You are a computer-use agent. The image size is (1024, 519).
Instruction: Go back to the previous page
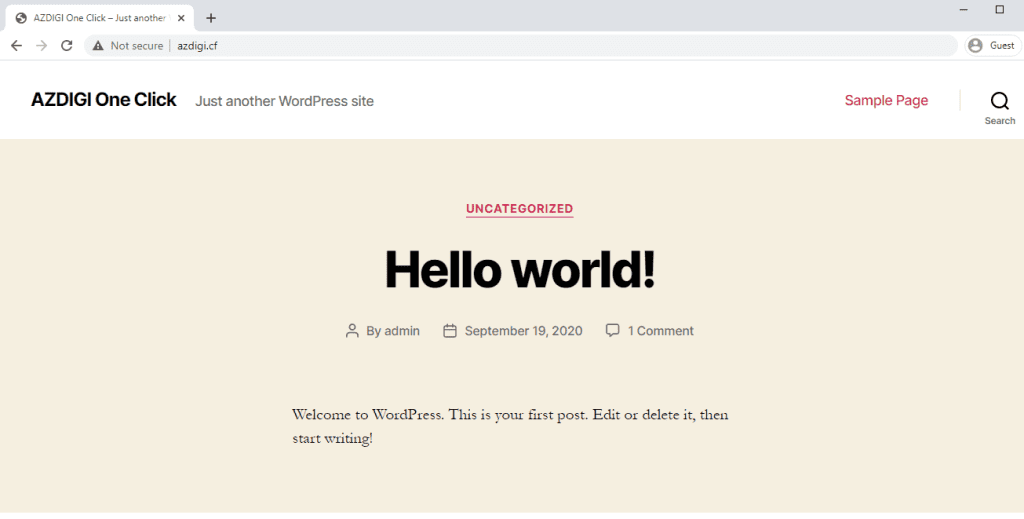pyautogui.click(x=16, y=46)
